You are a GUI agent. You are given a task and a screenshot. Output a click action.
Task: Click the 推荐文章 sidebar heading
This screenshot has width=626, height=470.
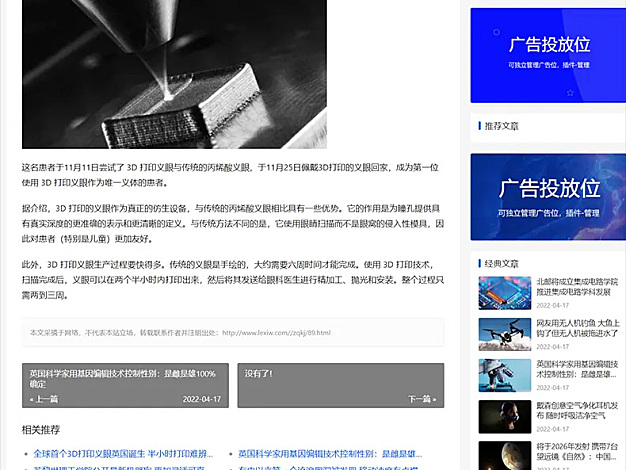(x=502, y=126)
